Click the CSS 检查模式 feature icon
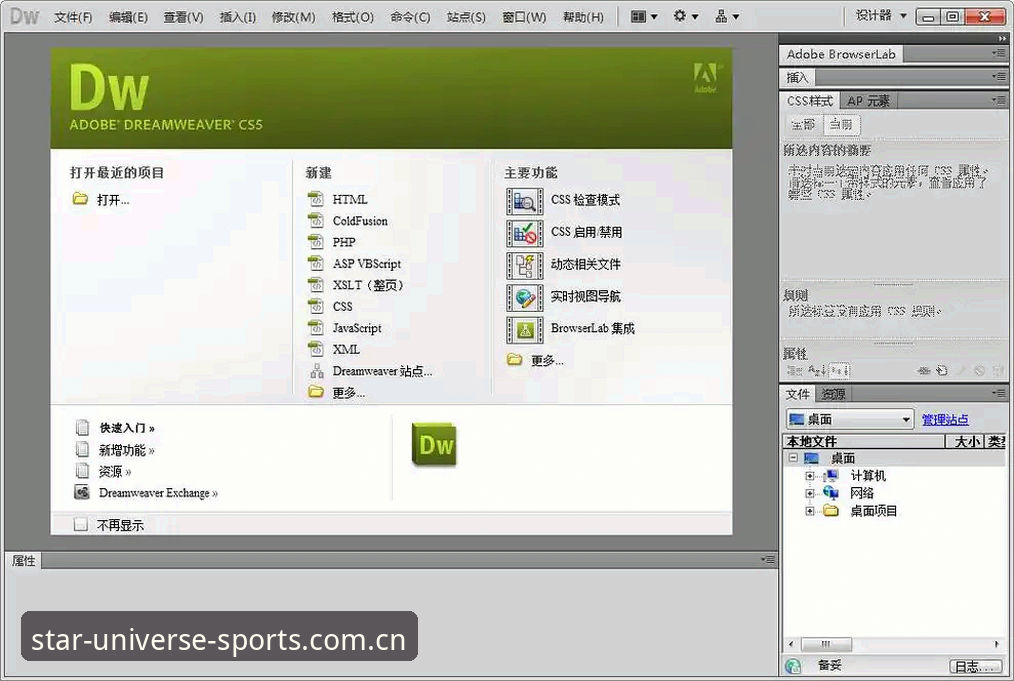 click(524, 201)
